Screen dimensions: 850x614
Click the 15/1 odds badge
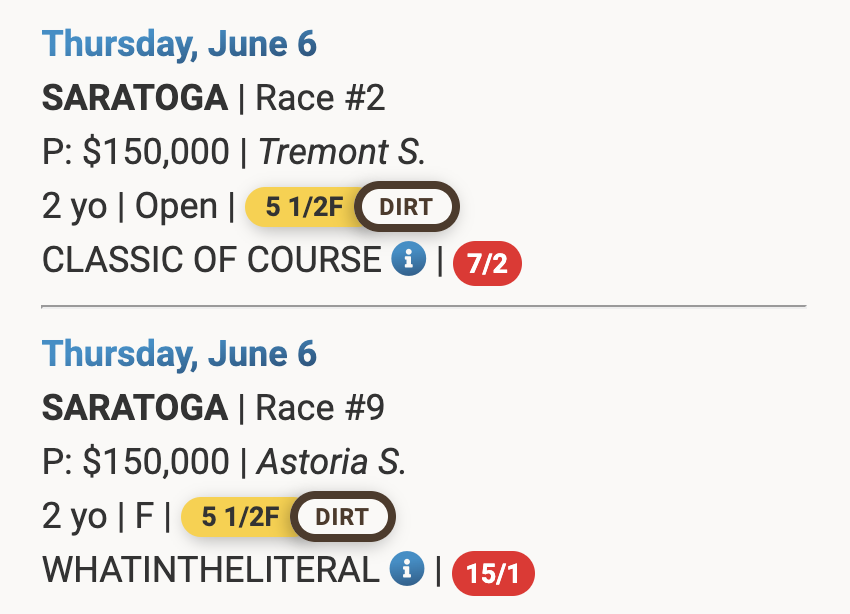(x=493, y=573)
